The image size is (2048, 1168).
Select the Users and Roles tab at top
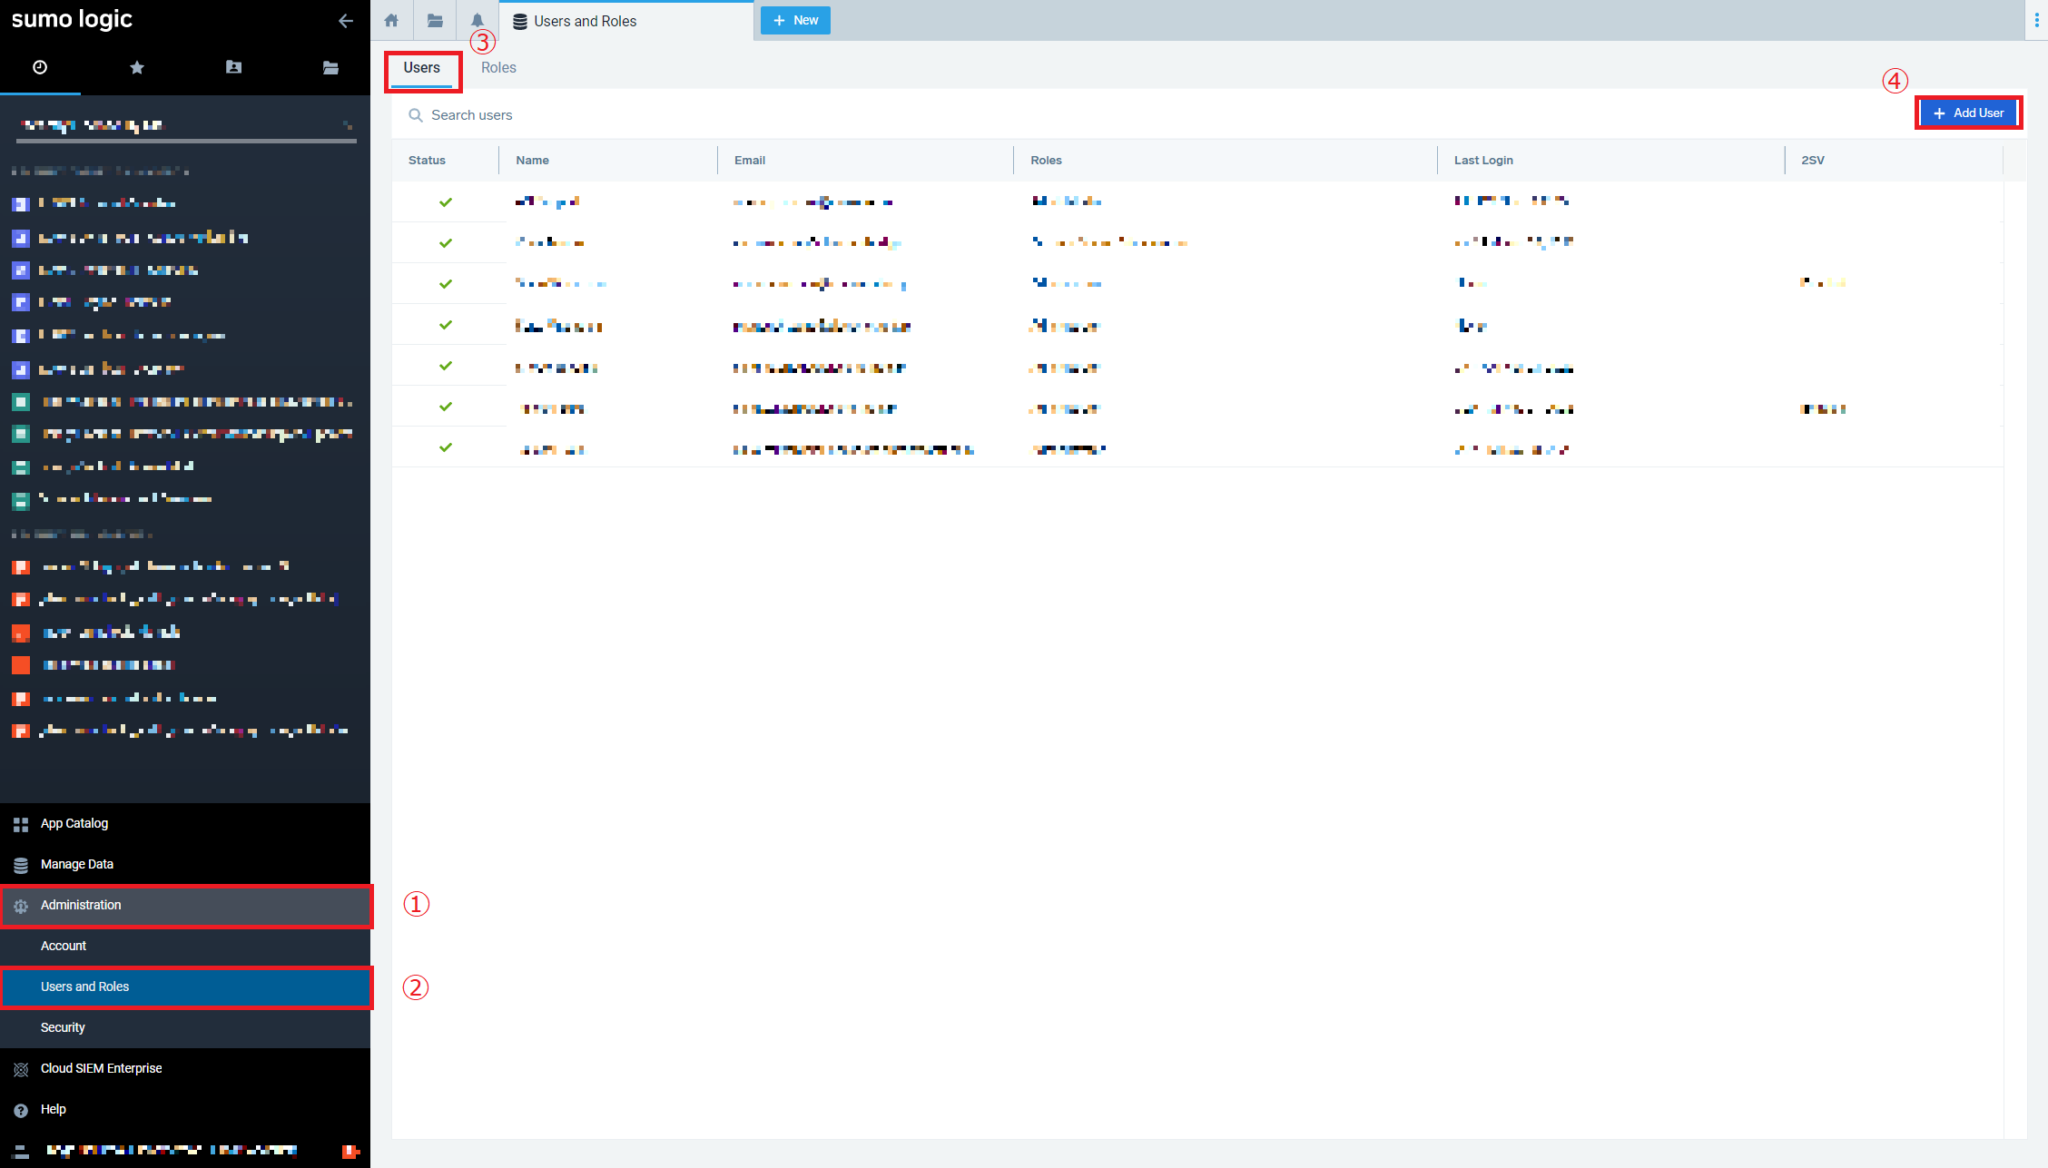(x=585, y=20)
